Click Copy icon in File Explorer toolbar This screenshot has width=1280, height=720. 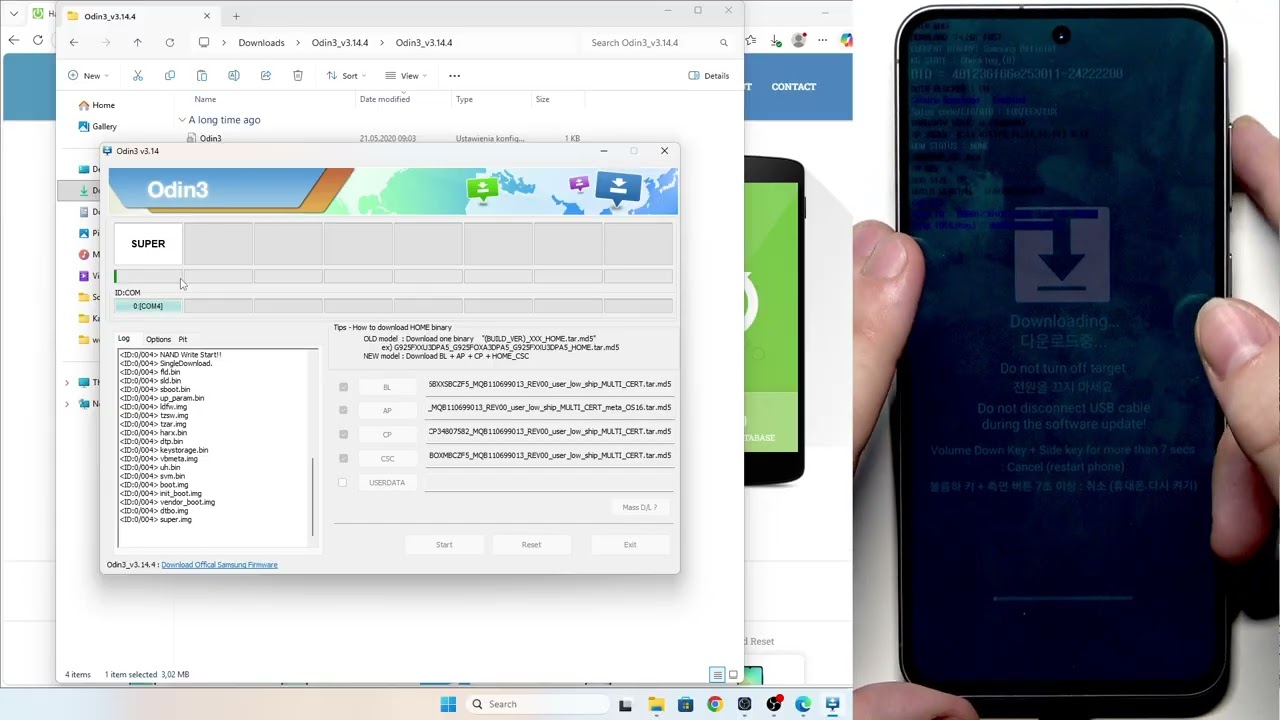(x=170, y=76)
